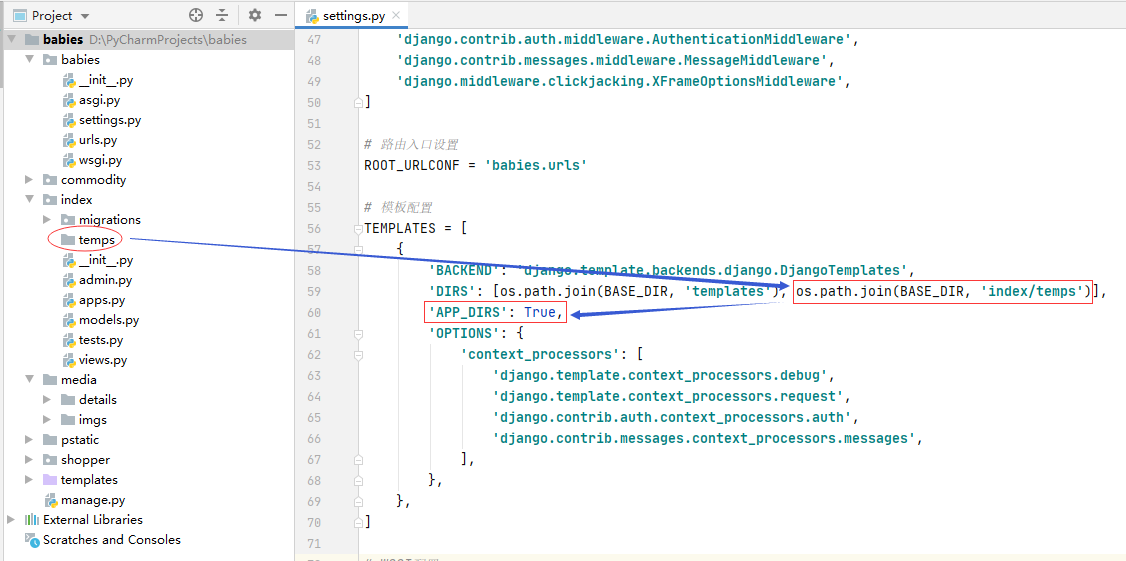Image resolution: width=1126 pixels, height=561 pixels.
Task: Expand the migrations folder
Action: (47, 220)
